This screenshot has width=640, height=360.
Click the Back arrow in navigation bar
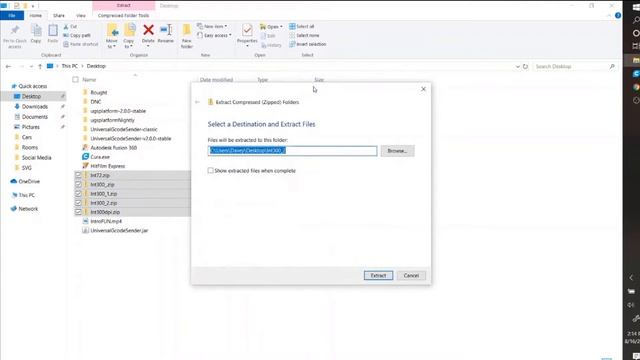tap(8, 66)
